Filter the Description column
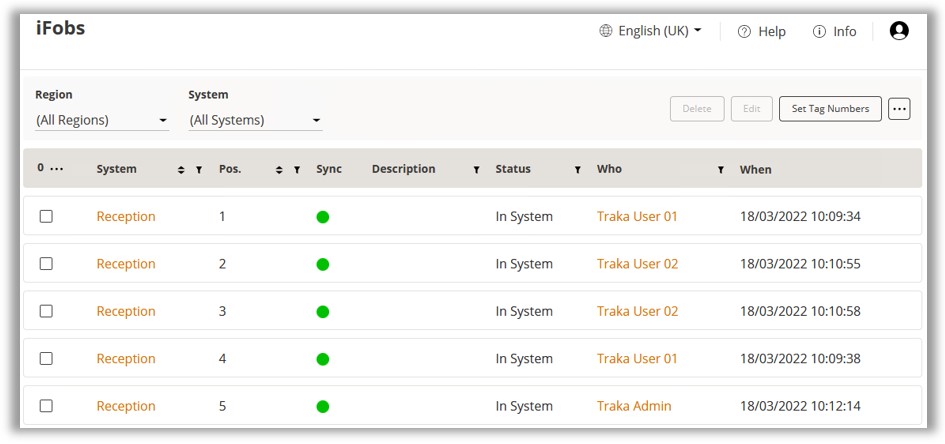Image resolution: width=945 pixels, height=444 pixels. (476, 170)
